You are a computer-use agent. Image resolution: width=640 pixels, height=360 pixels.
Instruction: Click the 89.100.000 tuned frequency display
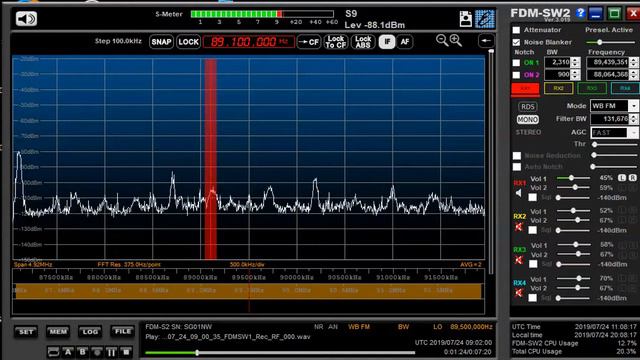(249, 42)
